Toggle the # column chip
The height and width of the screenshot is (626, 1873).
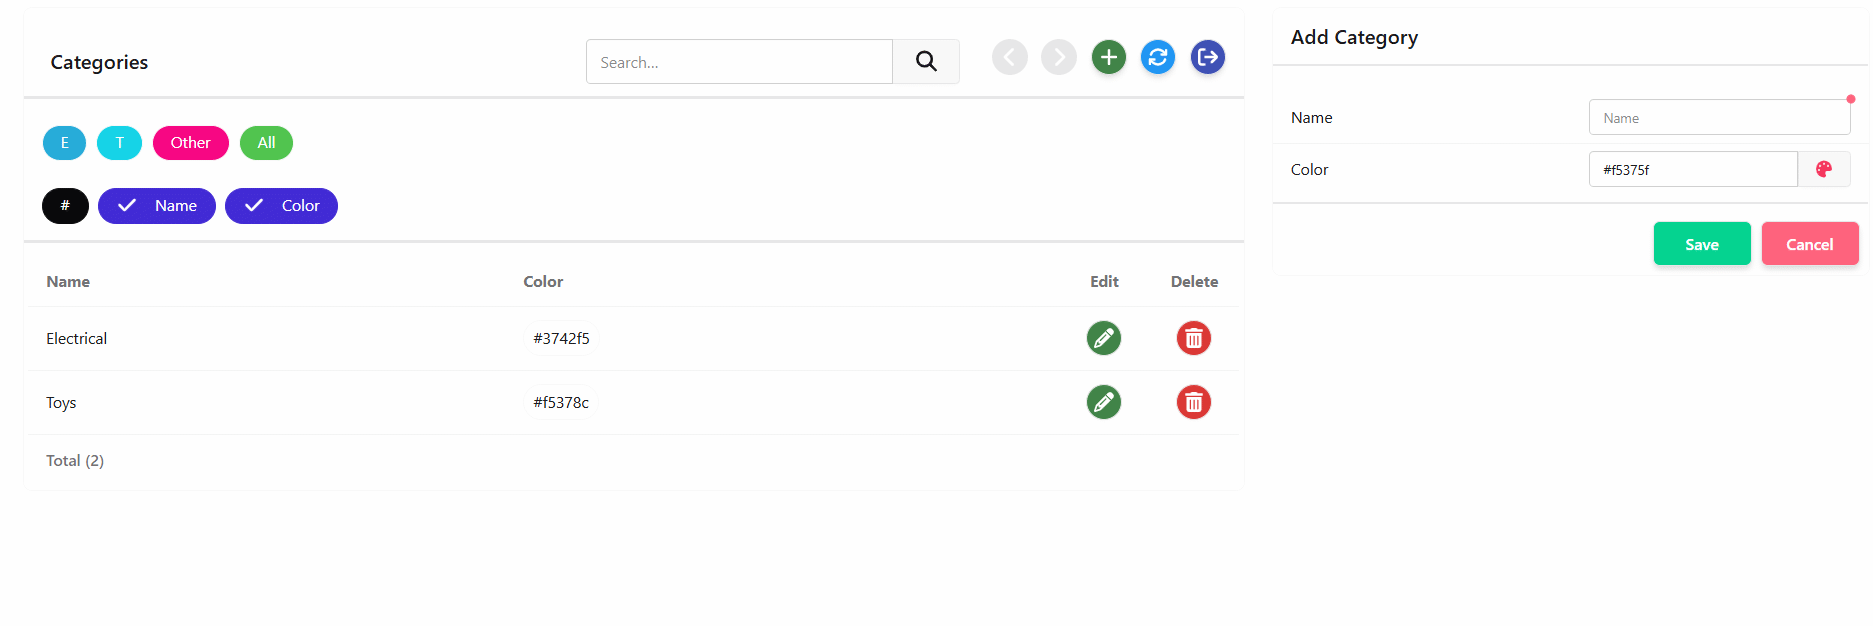click(x=65, y=206)
